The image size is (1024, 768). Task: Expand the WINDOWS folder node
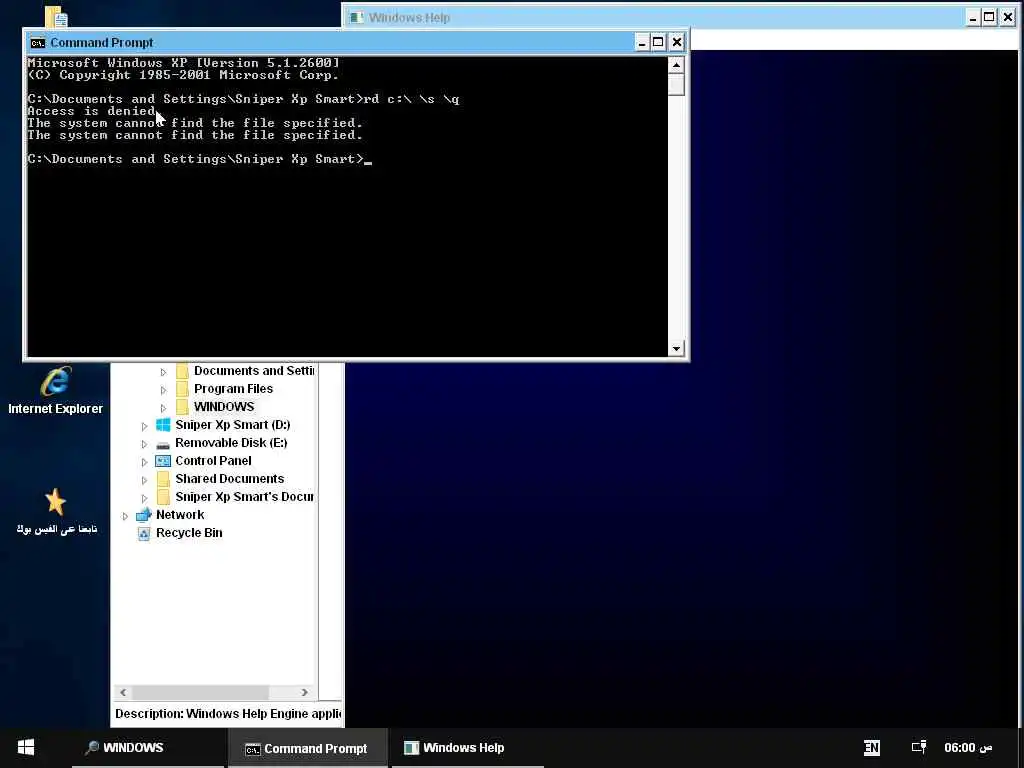tap(163, 408)
